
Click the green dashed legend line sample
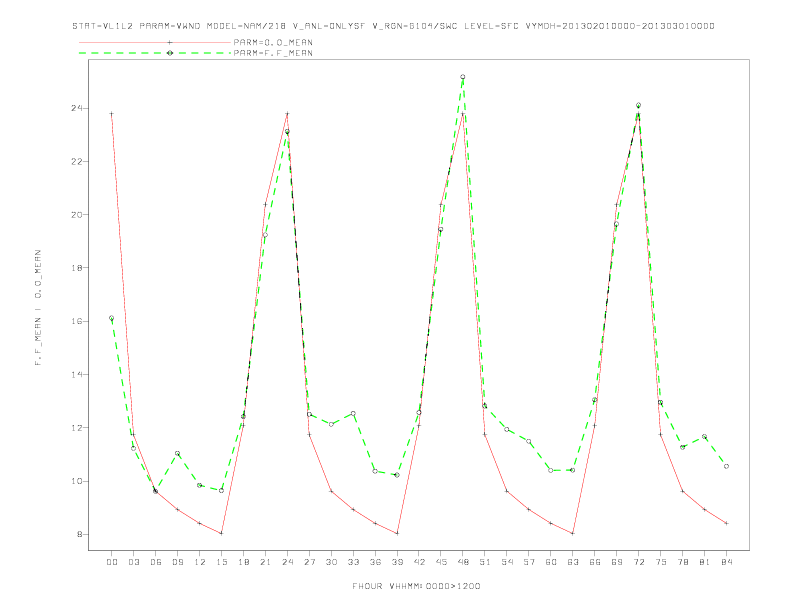click(x=155, y=53)
